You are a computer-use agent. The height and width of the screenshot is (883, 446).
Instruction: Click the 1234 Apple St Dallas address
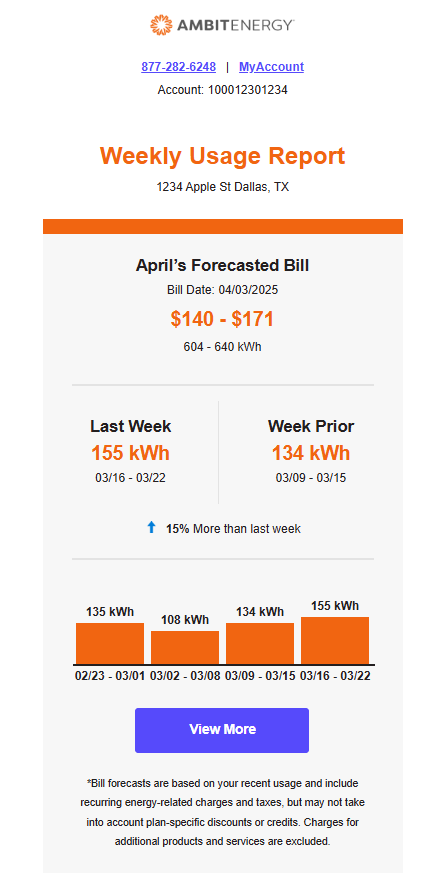point(222,187)
